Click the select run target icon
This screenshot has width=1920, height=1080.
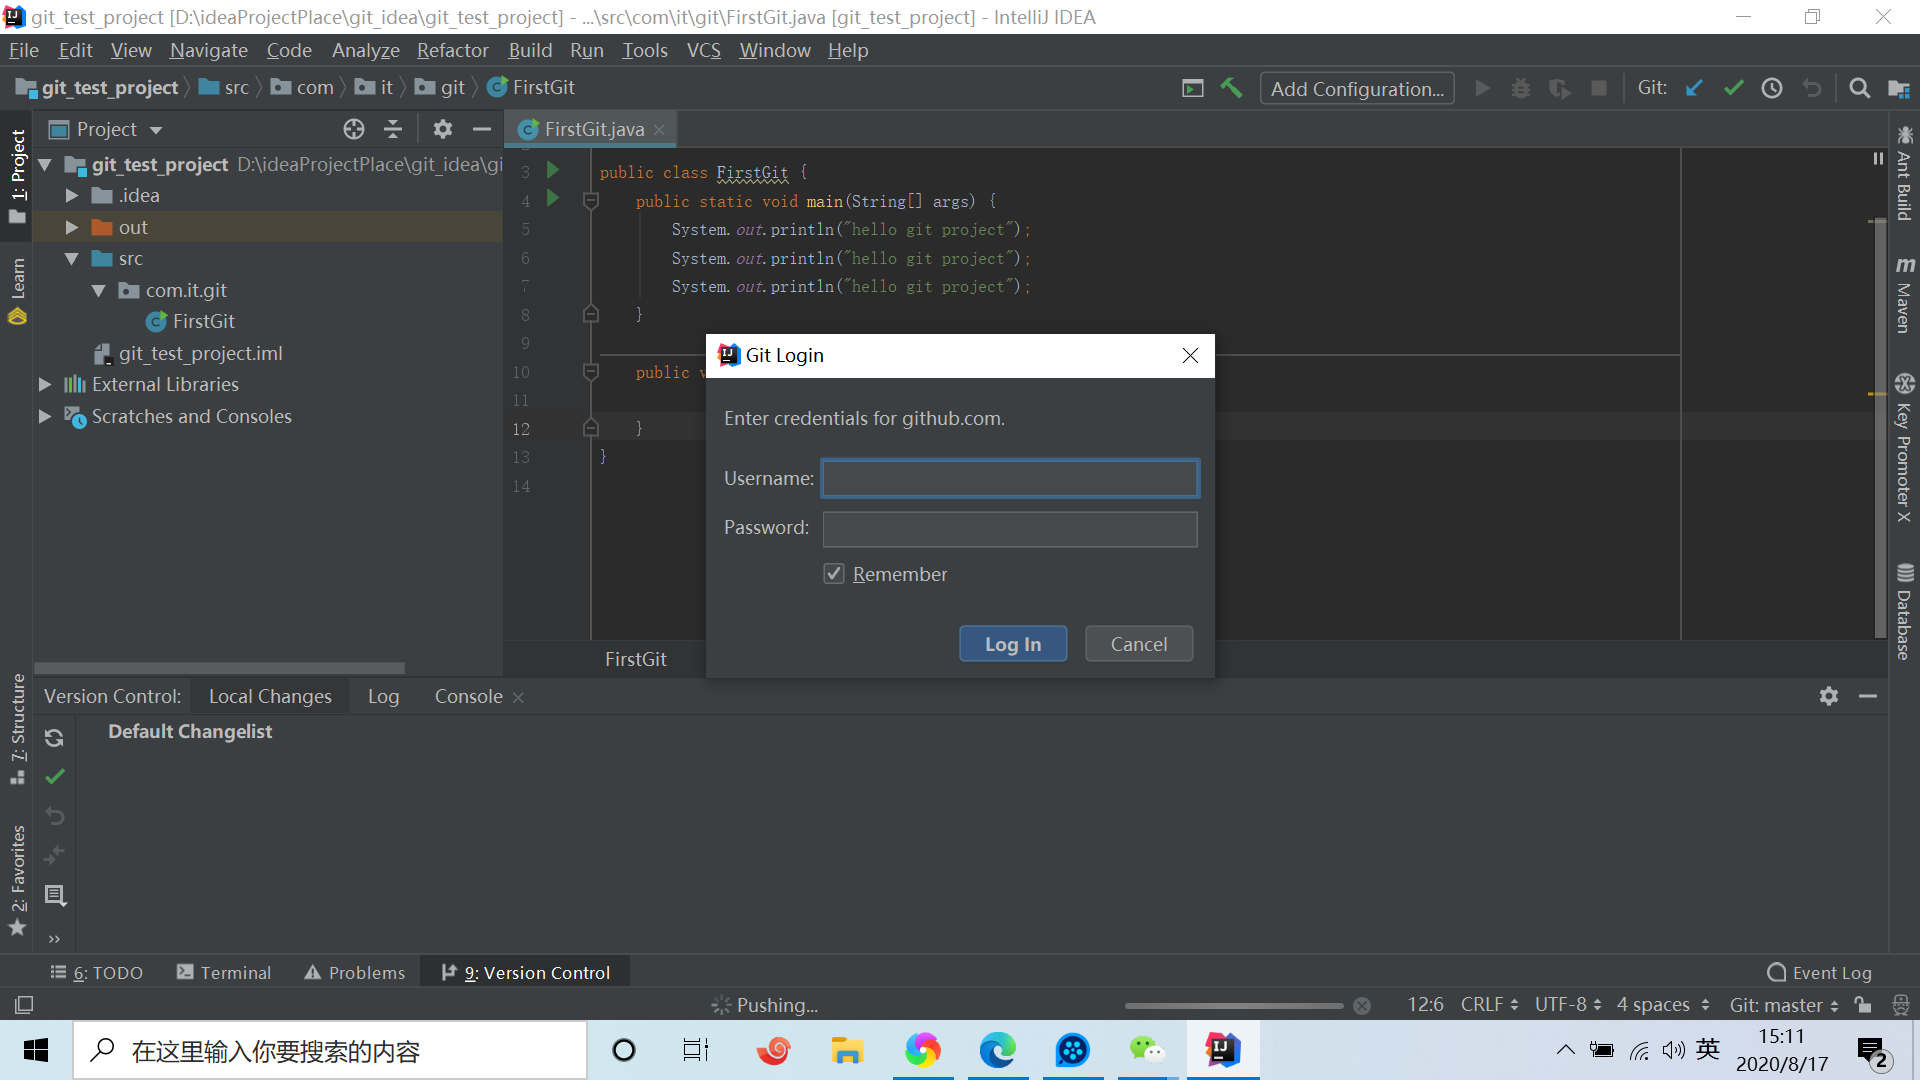(1192, 88)
